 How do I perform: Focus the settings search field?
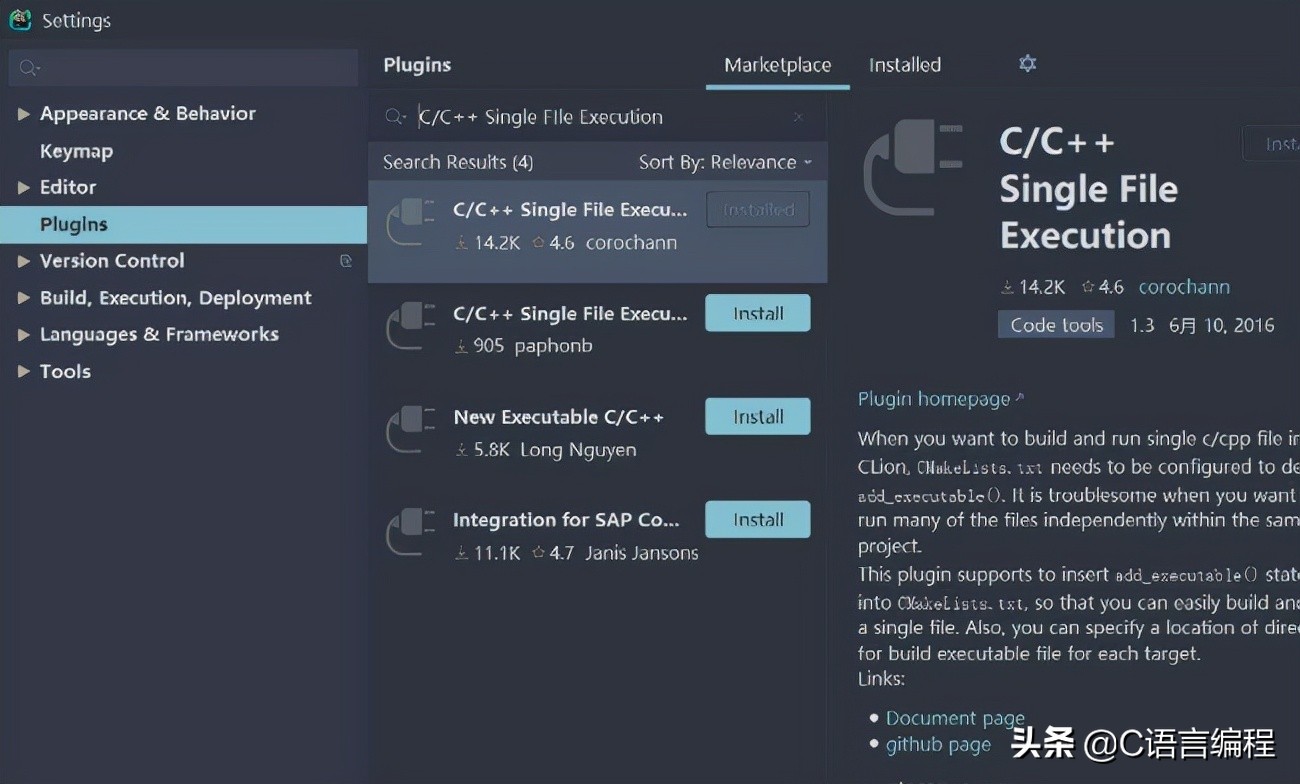pos(184,68)
